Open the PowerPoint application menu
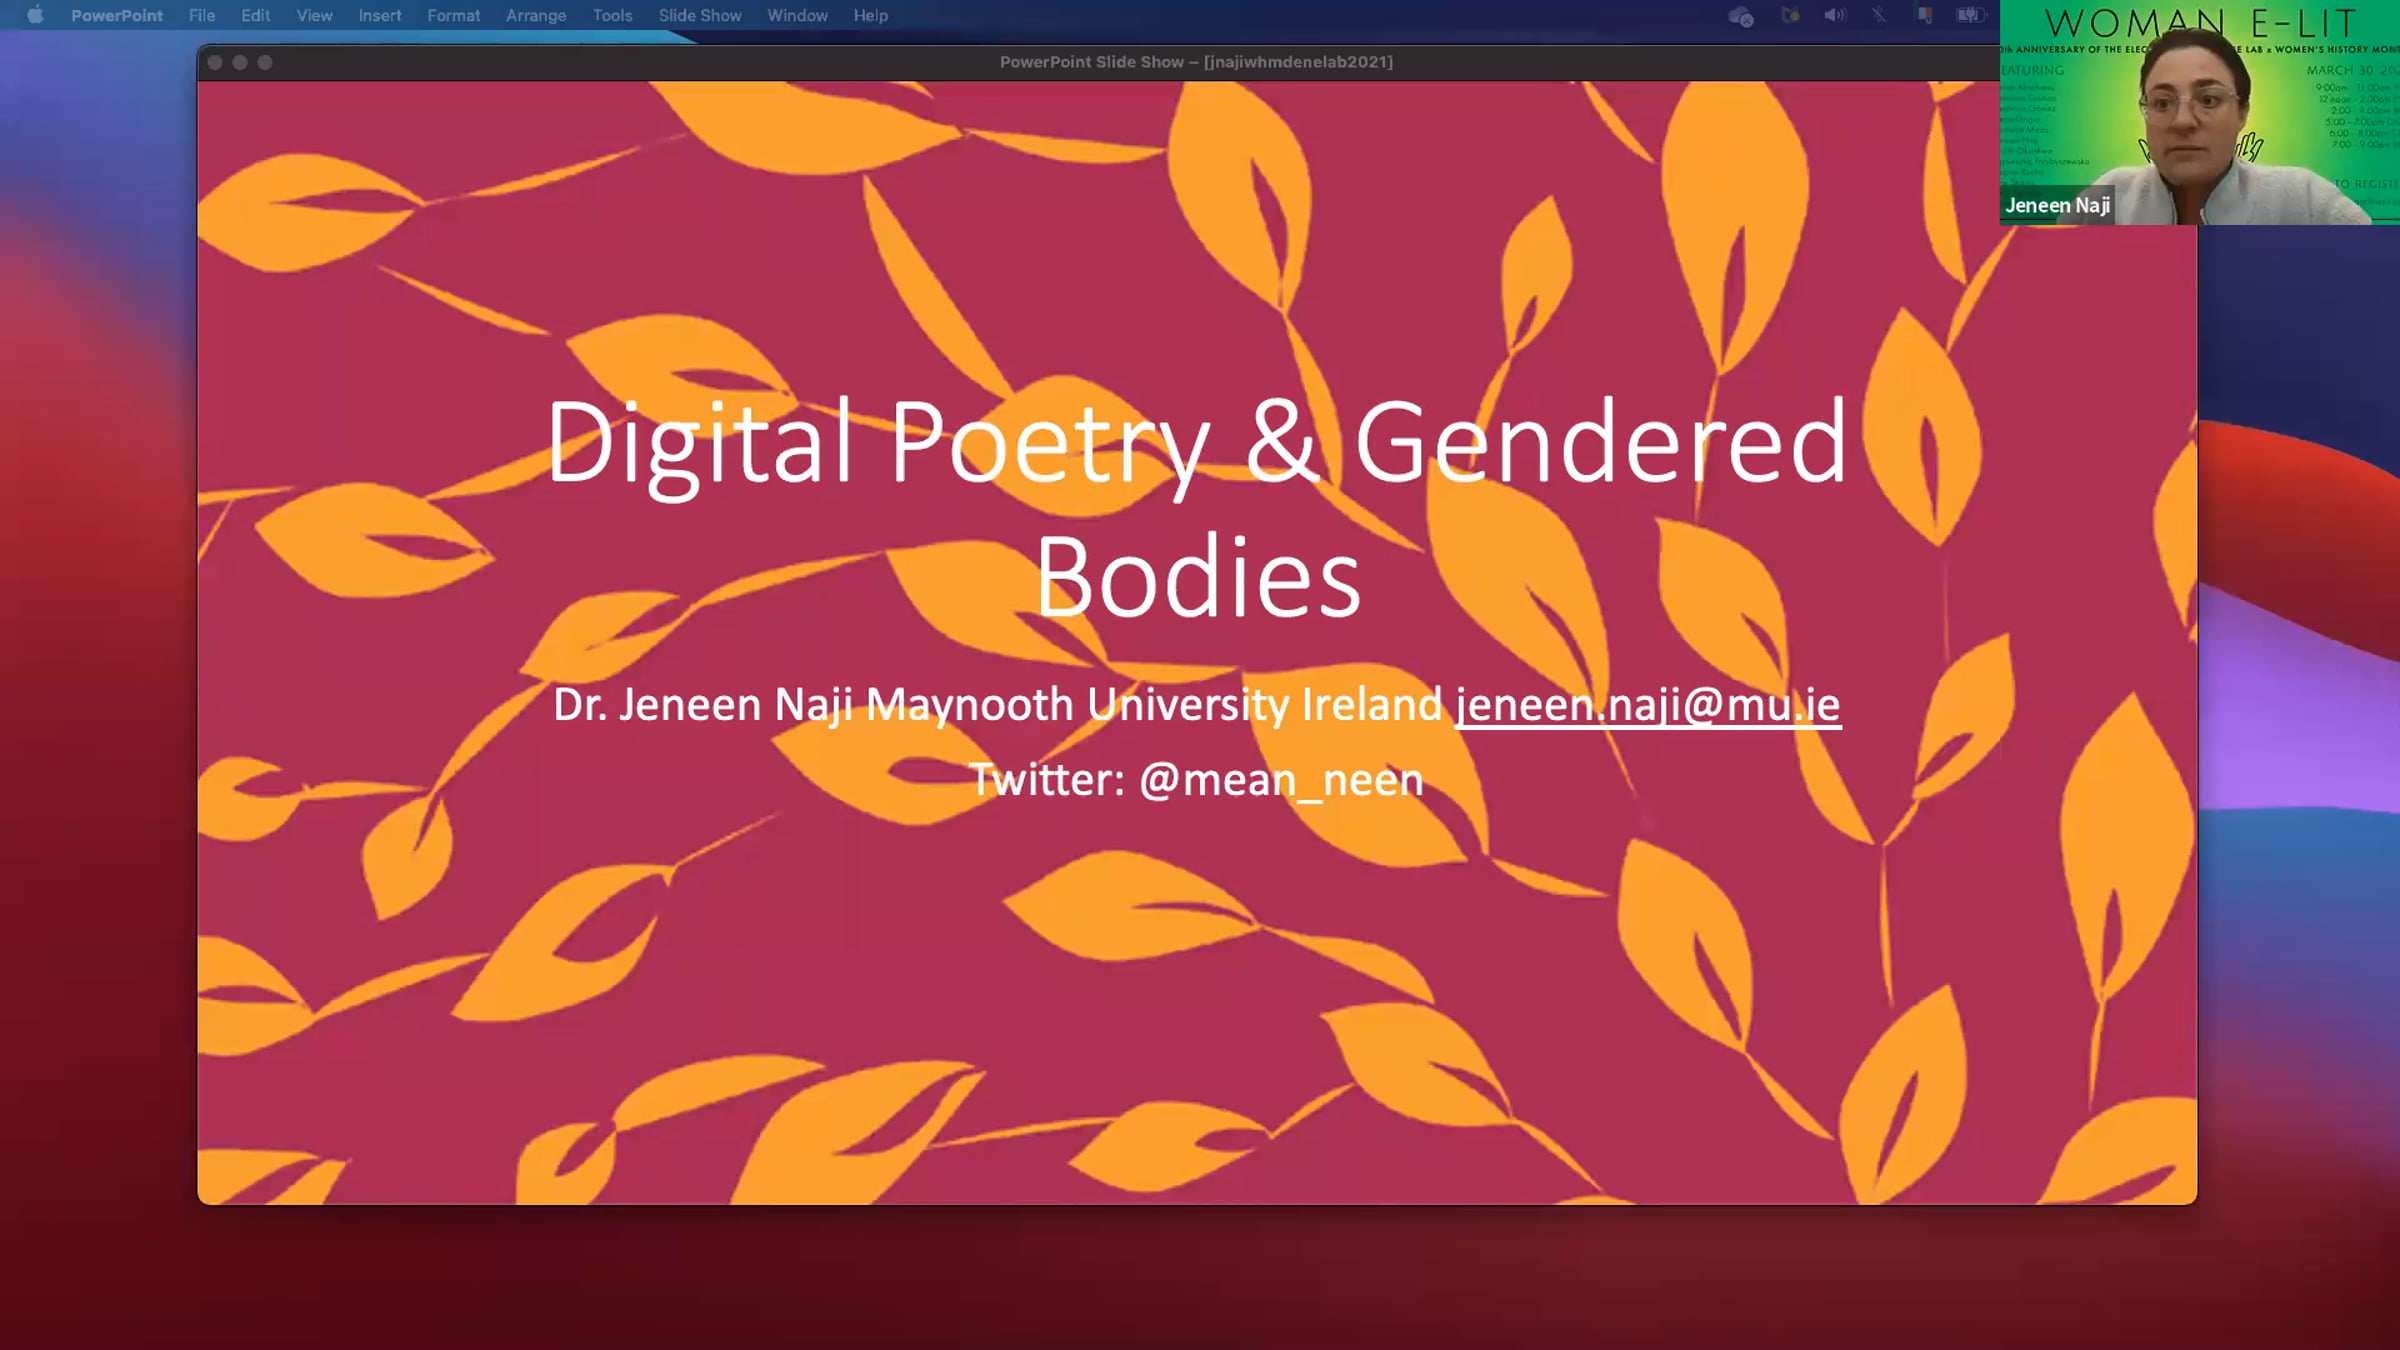2400x1350 pixels. (x=116, y=16)
